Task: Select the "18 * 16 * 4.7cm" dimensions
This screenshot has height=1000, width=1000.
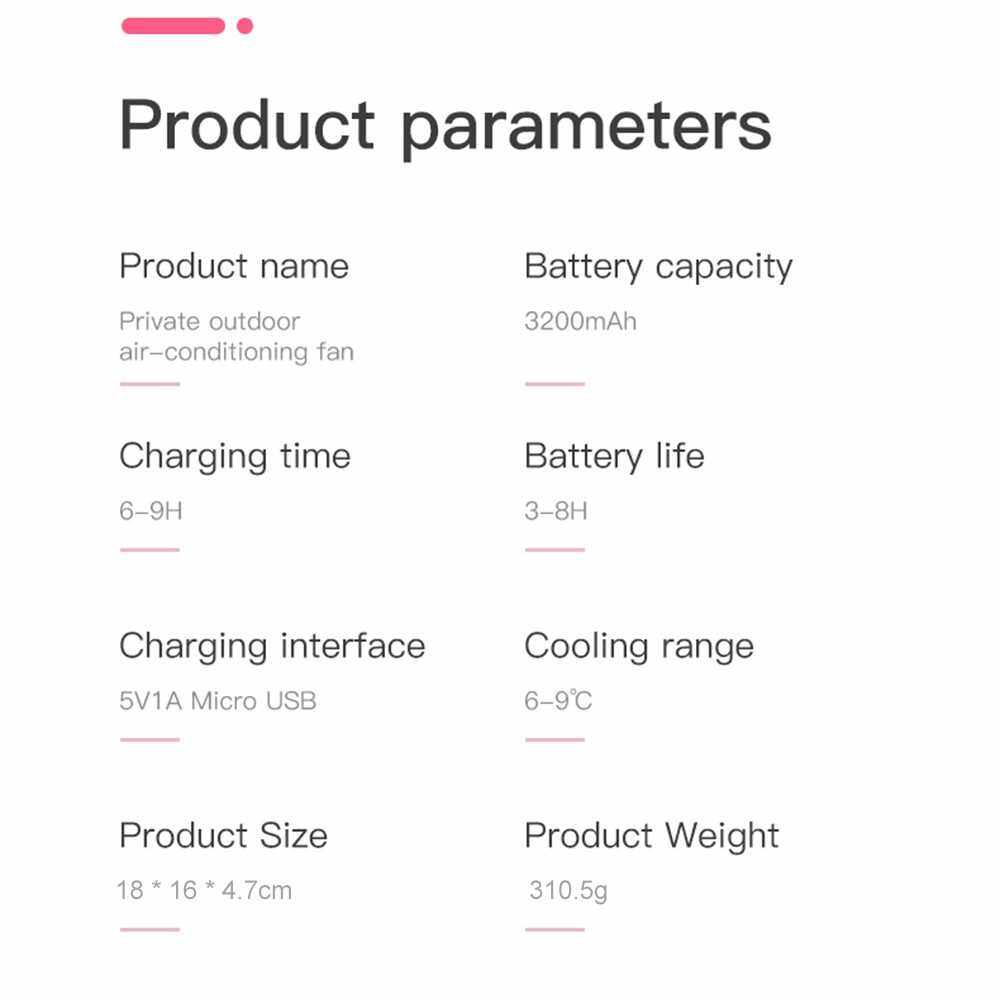Action: coord(204,890)
